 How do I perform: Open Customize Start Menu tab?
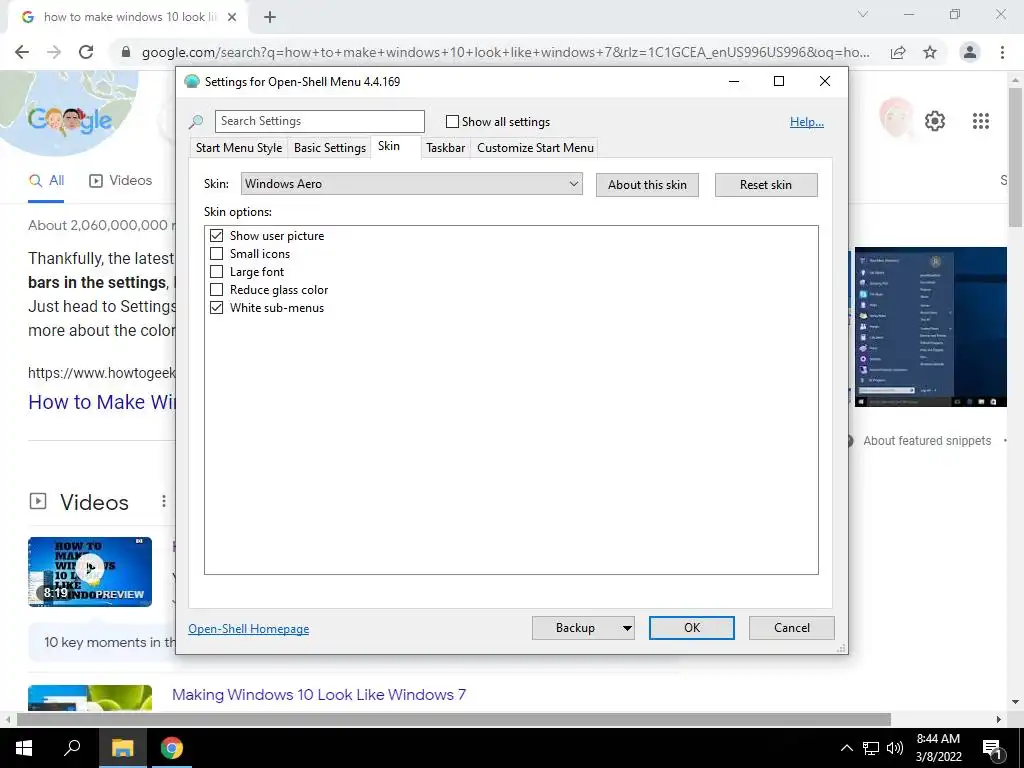click(536, 148)
